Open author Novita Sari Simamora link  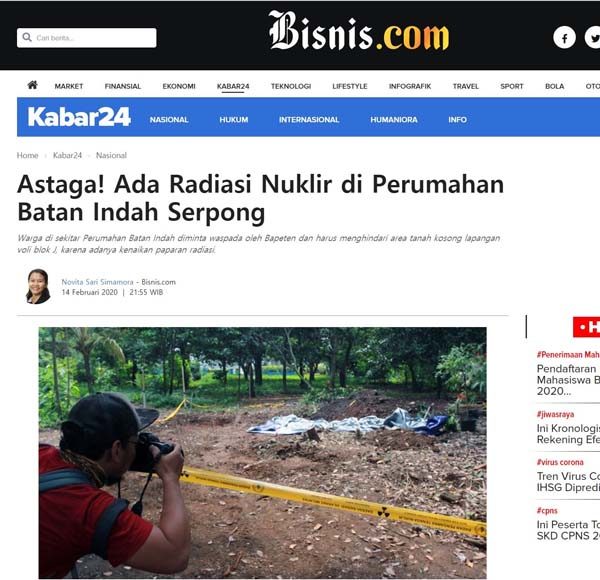pyautogui.click(x=98, y=282)
